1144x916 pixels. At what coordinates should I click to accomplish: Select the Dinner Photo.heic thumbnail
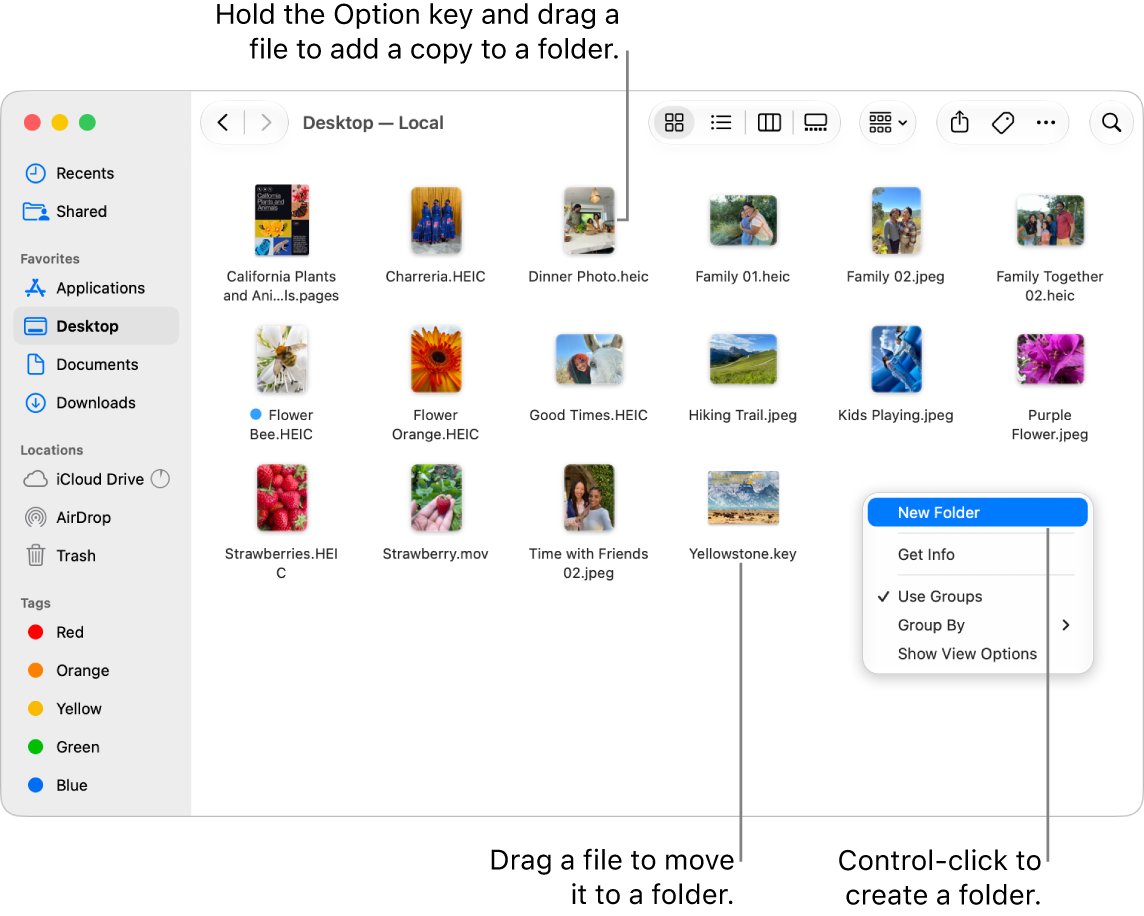point(589,220)
